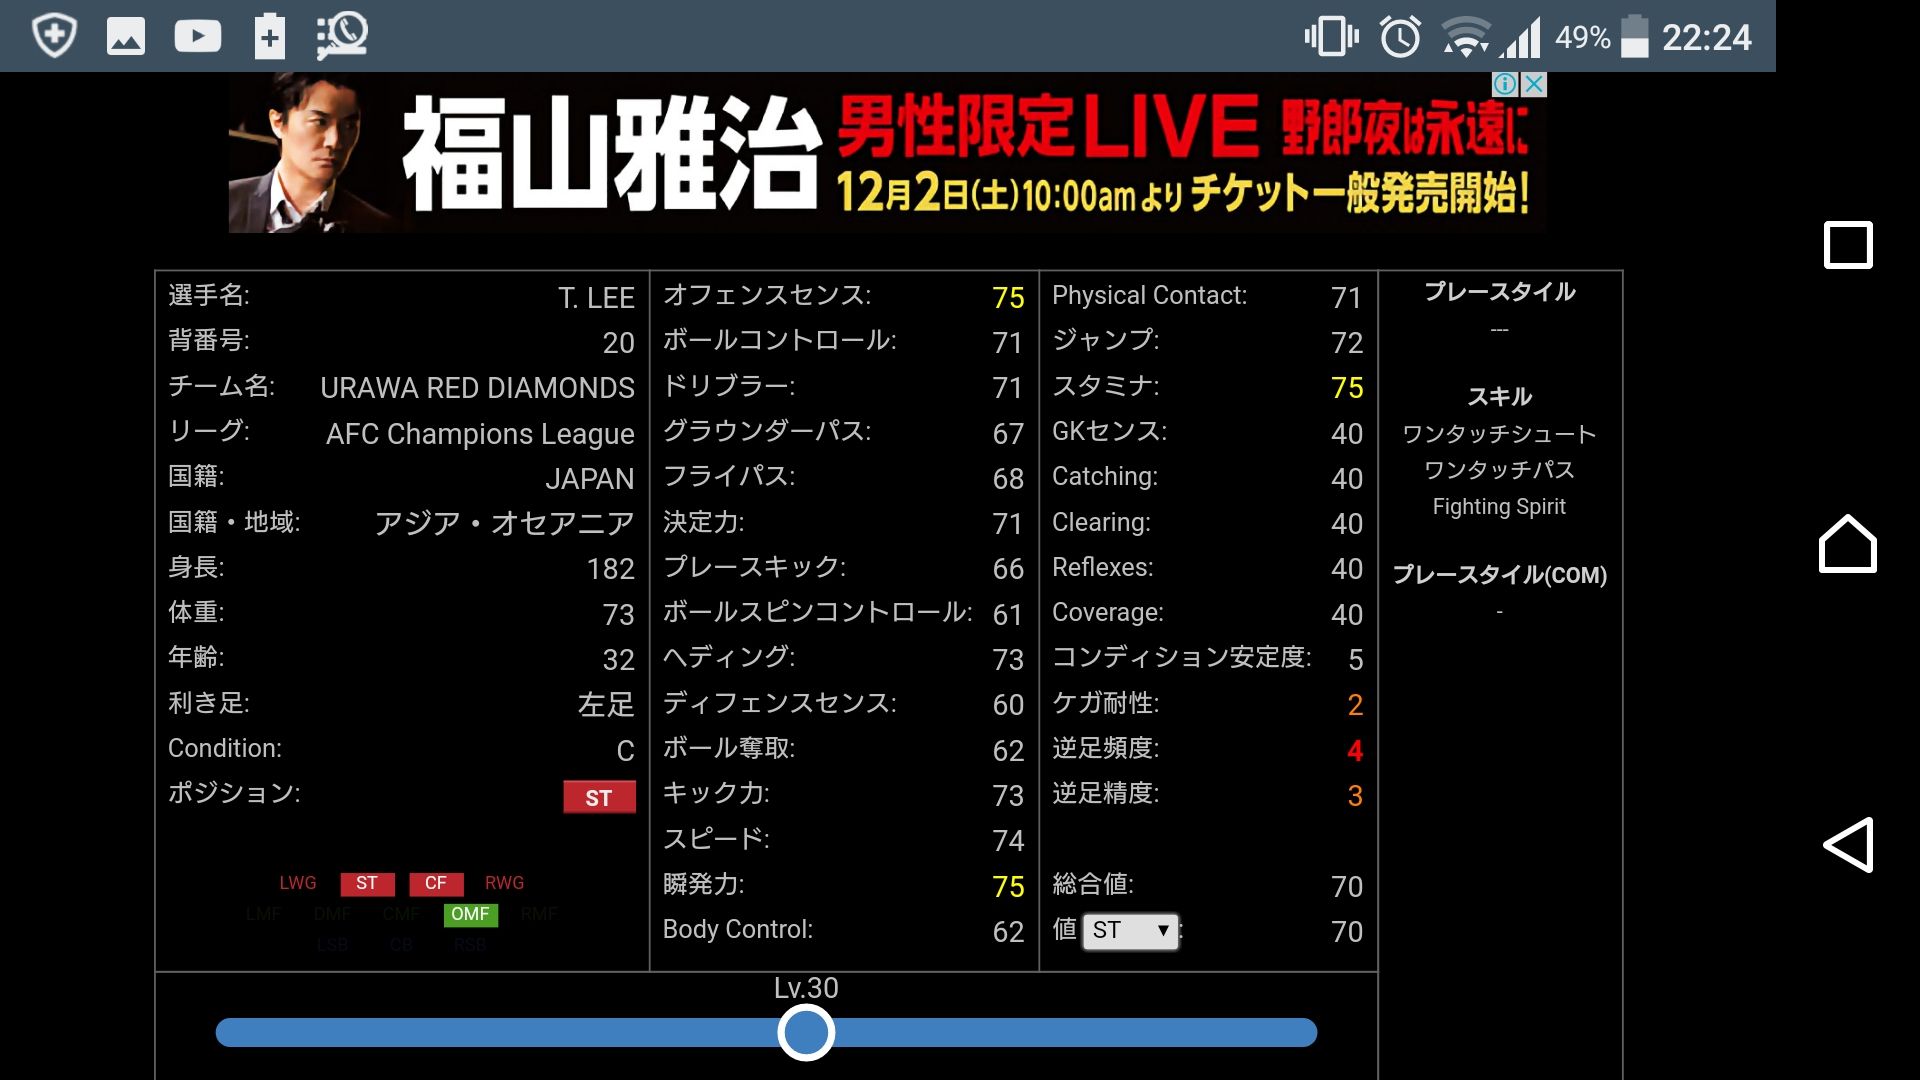
Task: Tap the LWG position label
Action: pyautogui.click(x=298, y=883)
